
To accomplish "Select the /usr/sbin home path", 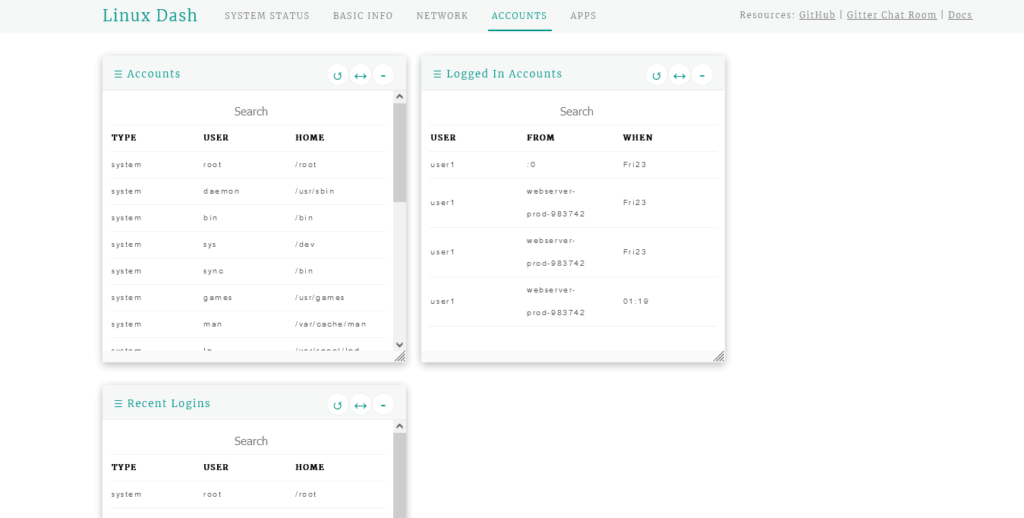I will (315, 191).
